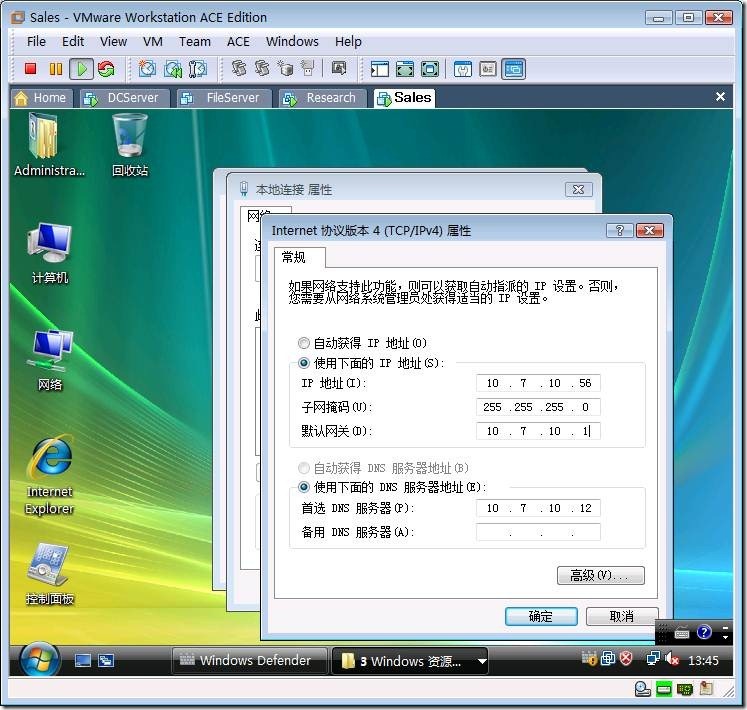Click the IP 地址 input field
The width and height of the screenshot is (747, 710).
(538, 383)
